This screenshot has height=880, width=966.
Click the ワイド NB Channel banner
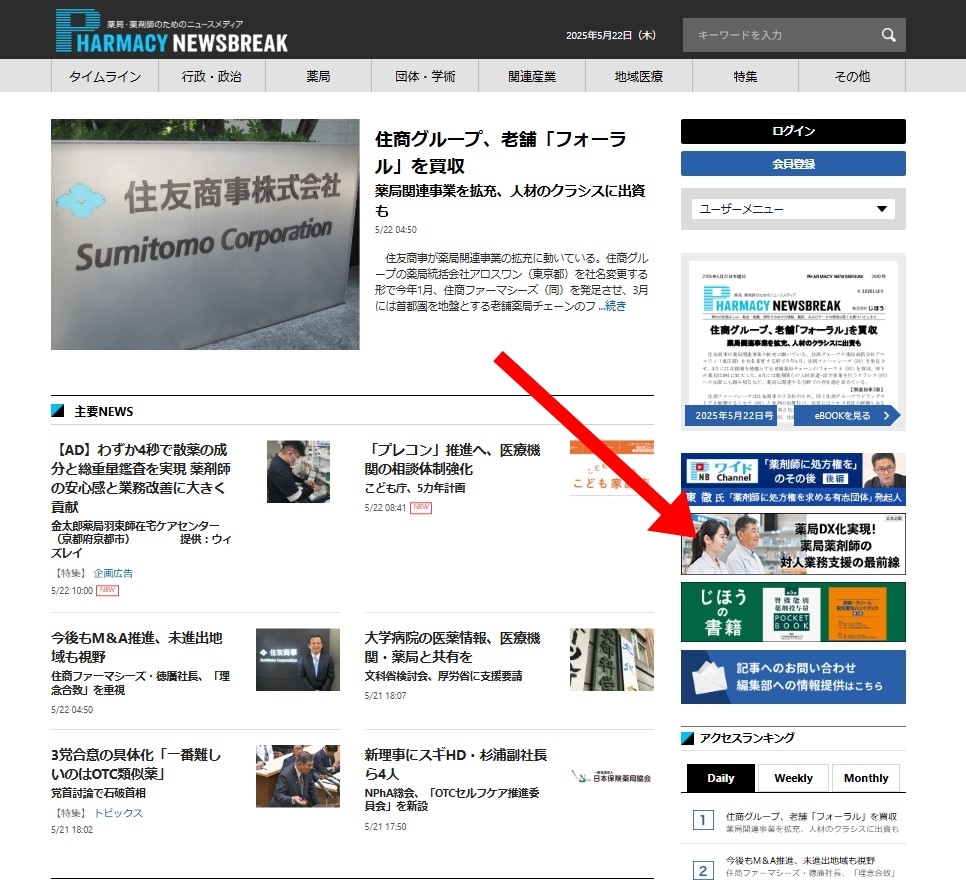[x=793, y=479]
